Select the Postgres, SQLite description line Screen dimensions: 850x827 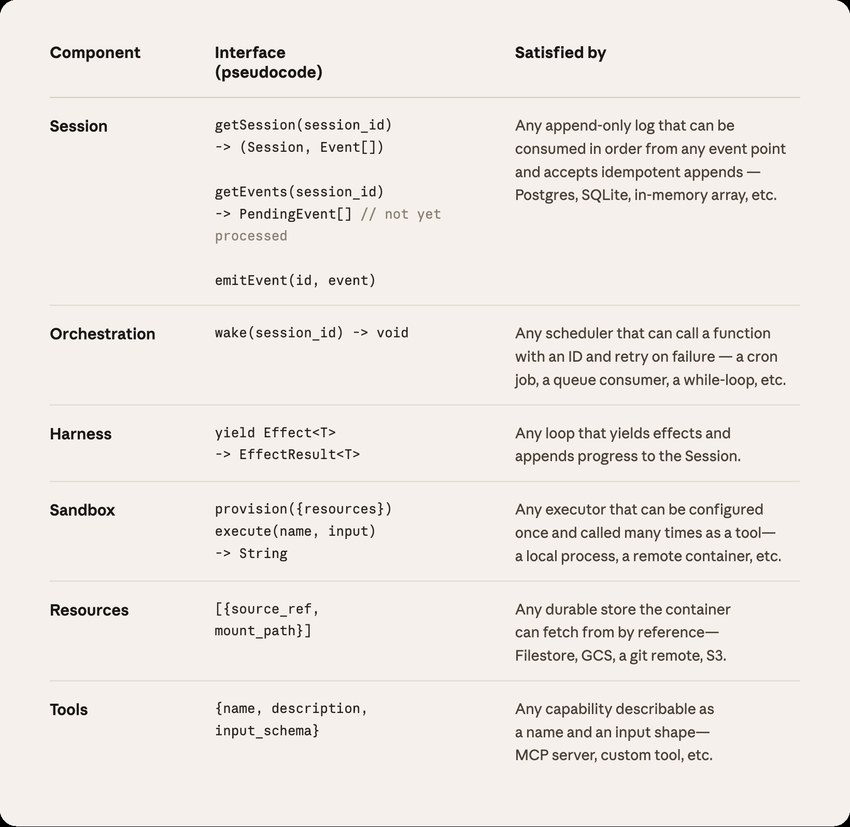coord(646,195)
